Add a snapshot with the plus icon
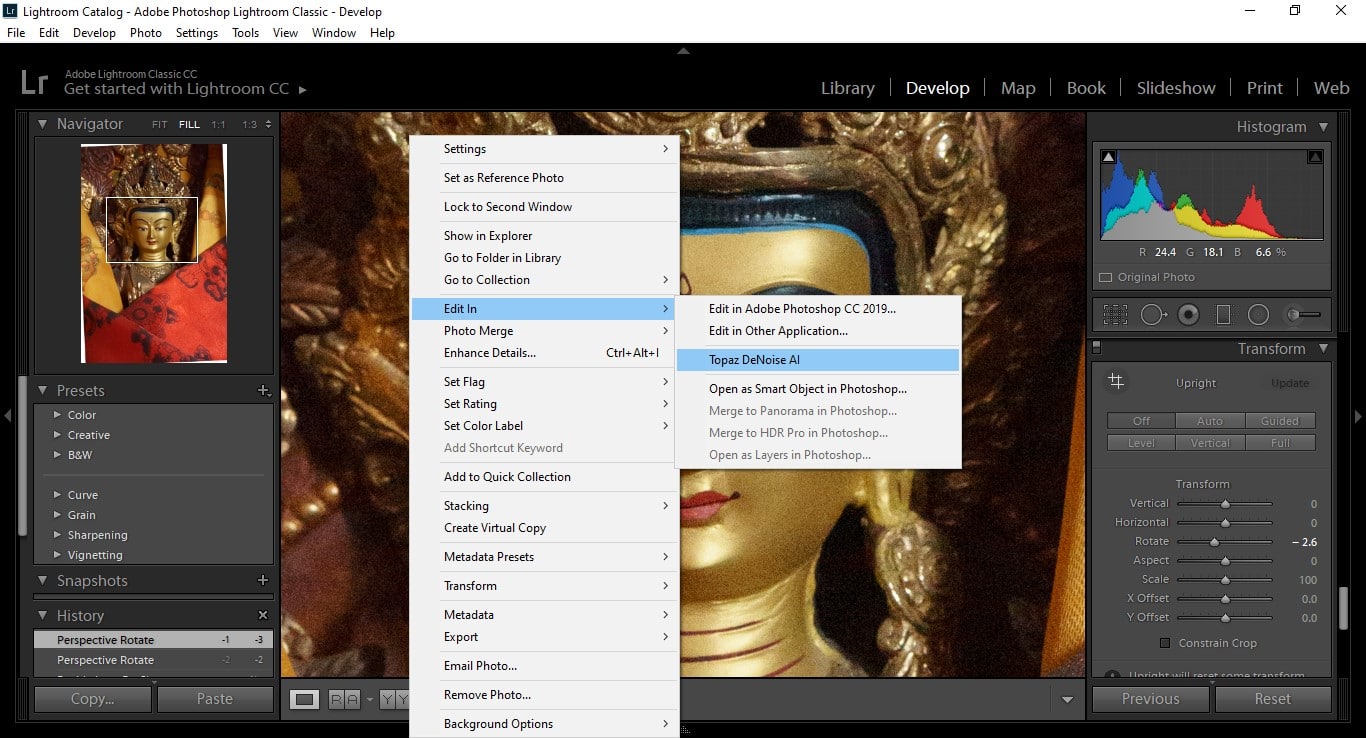This screenshot has width=1366, height=738. [x=263, y=580]
